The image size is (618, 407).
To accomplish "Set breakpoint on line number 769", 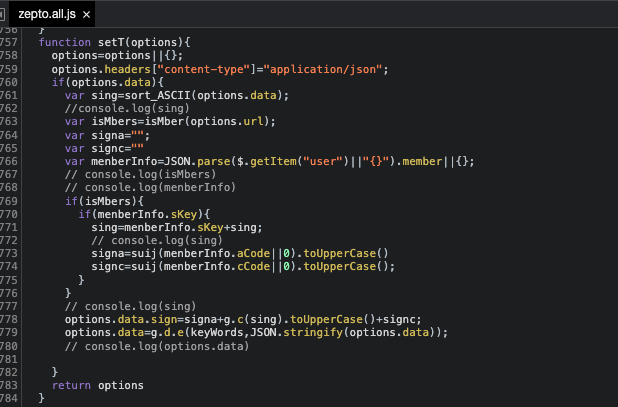I will [9, 201].
